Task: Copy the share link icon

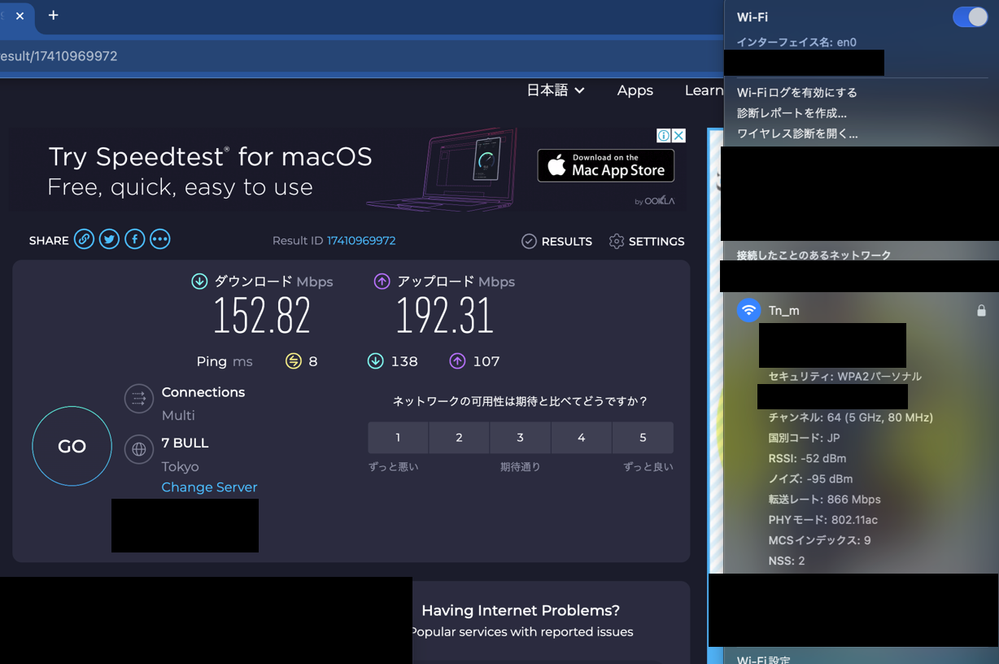Action: pyautogui.click(x=85, y=240)
